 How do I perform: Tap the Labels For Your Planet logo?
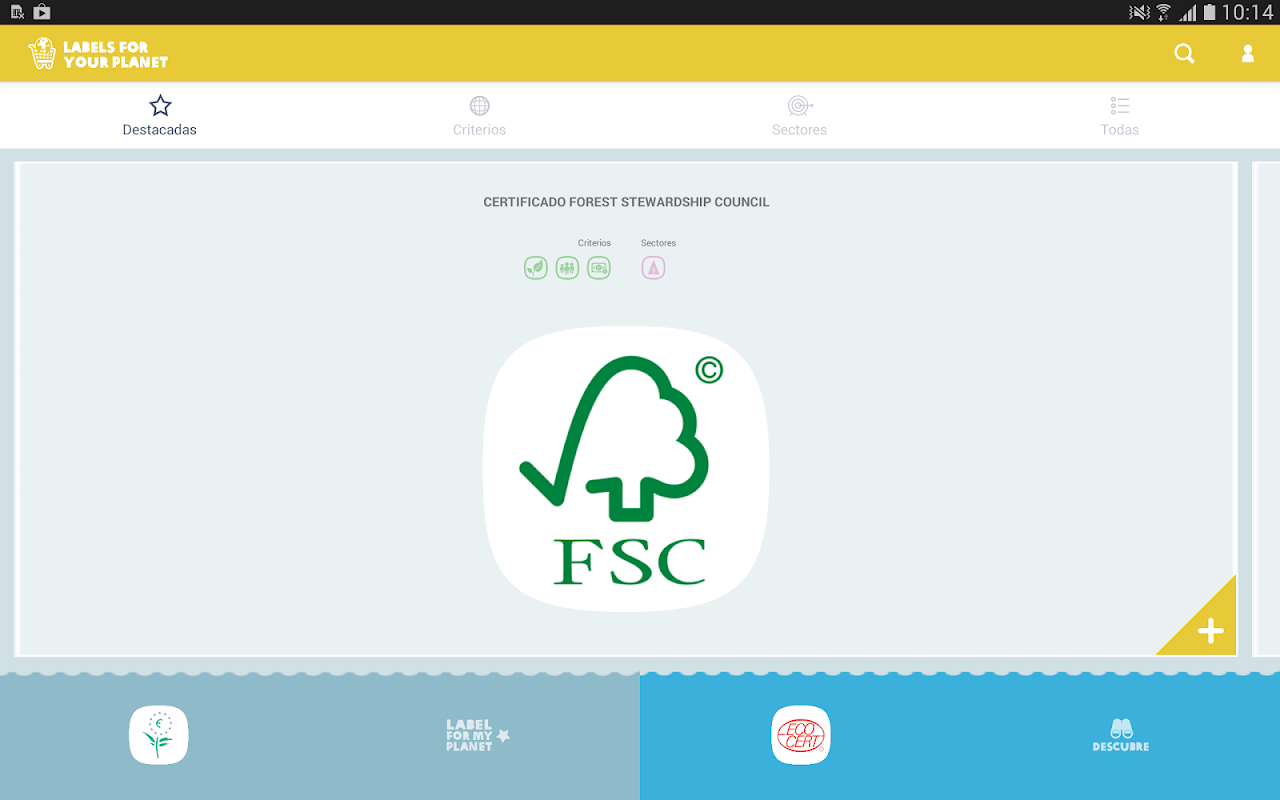pos(98,54)
